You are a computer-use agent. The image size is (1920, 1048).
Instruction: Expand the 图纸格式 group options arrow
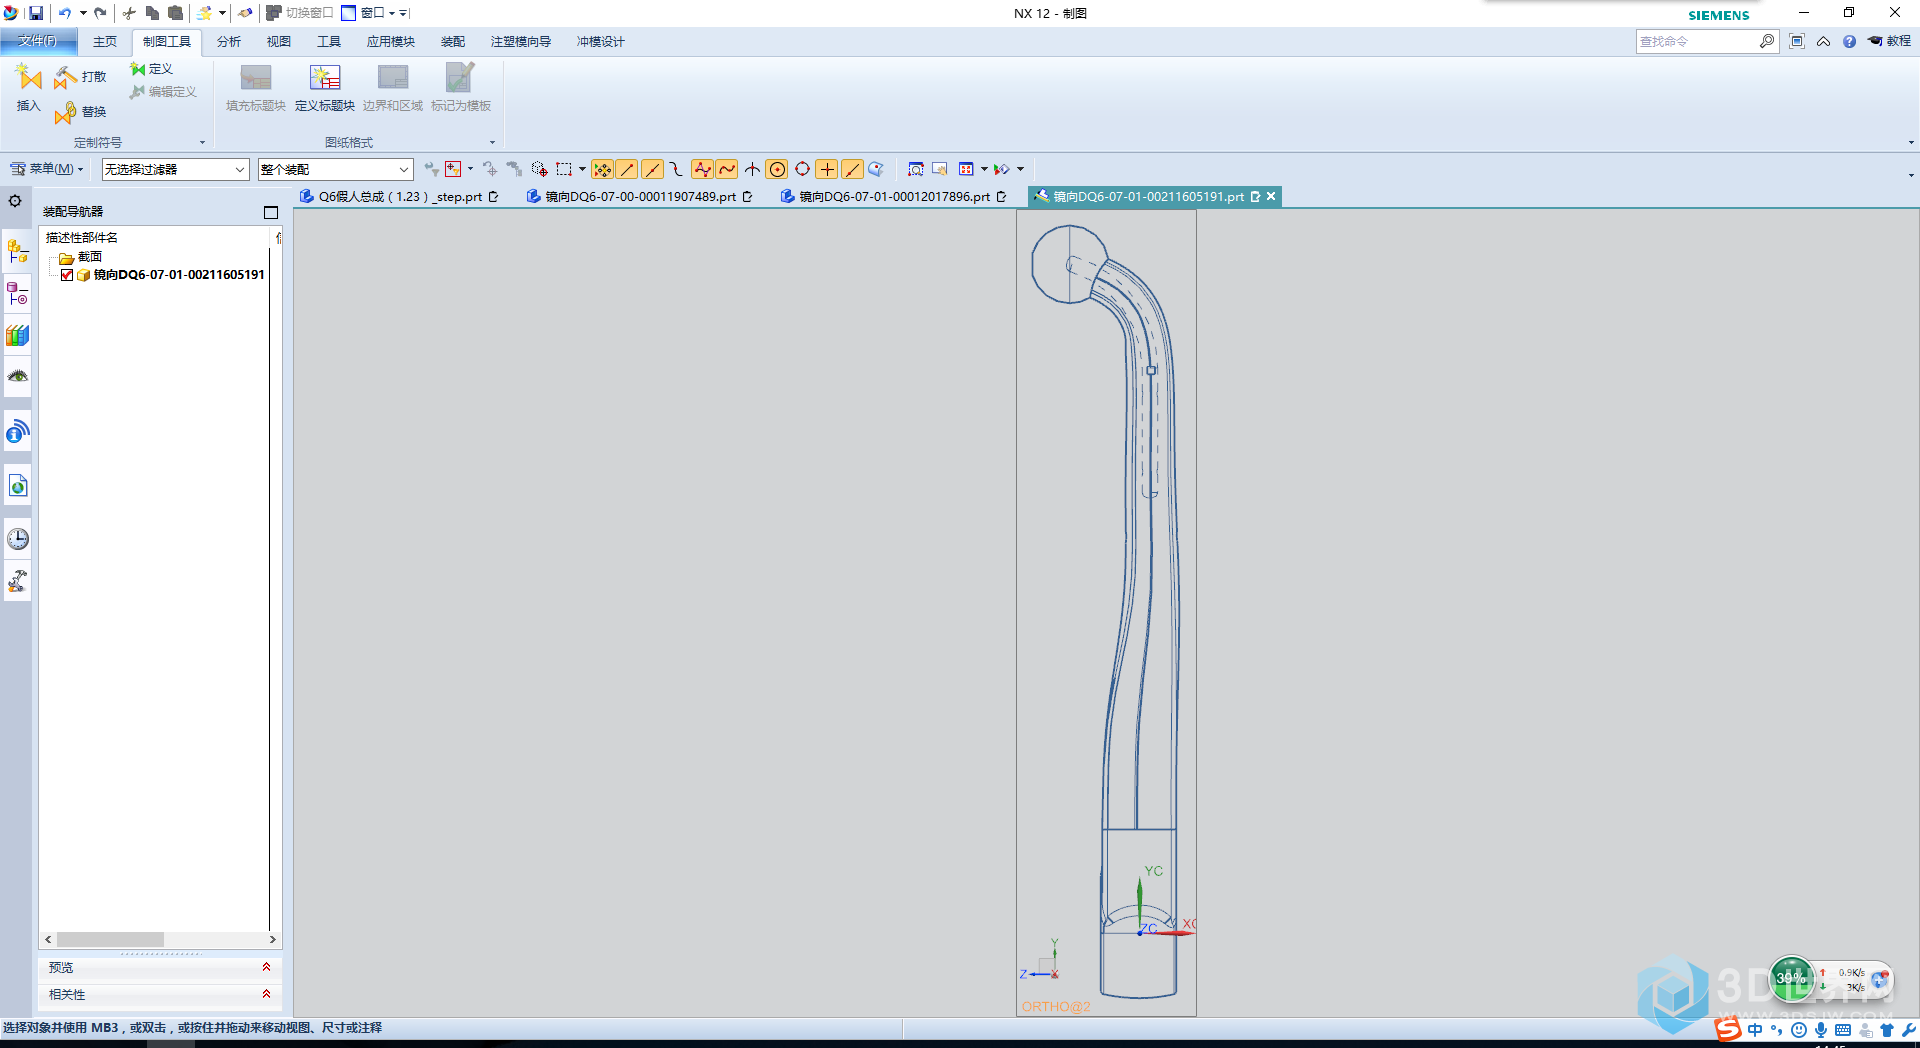point(492,142)
